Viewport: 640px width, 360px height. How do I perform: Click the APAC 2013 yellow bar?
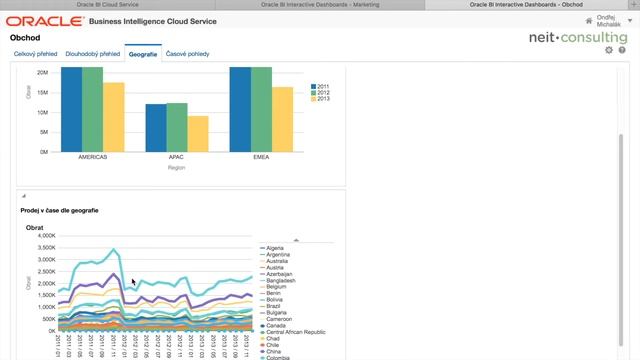[198, 134]
